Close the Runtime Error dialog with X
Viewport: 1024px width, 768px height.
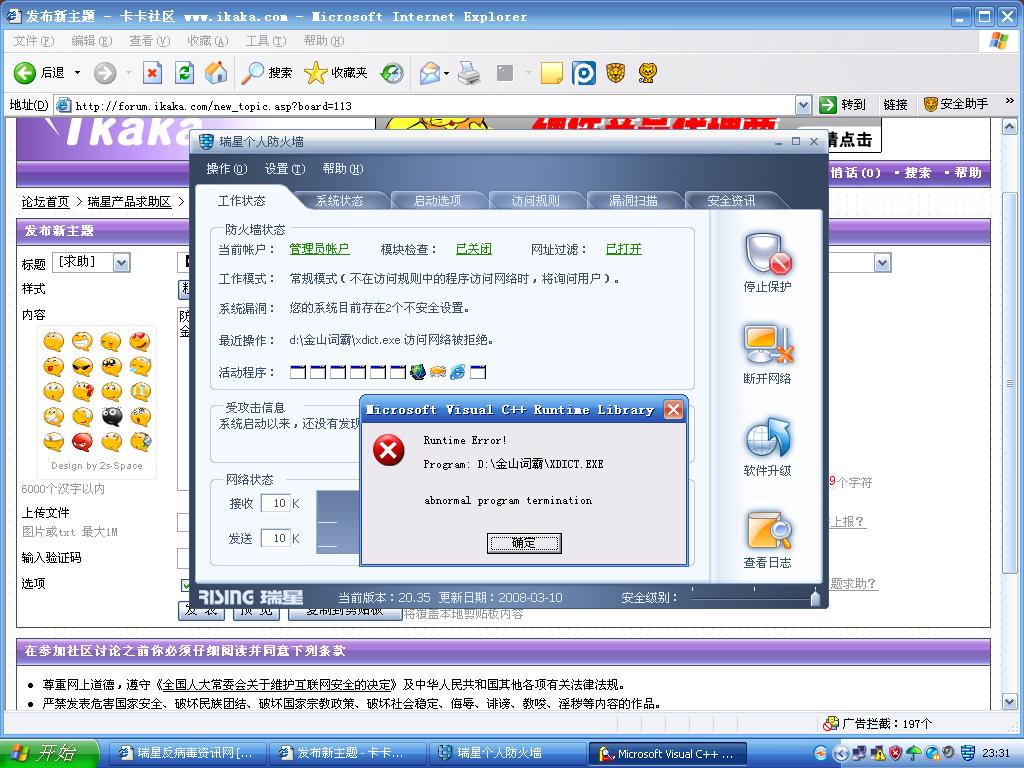tap(673, 409)
